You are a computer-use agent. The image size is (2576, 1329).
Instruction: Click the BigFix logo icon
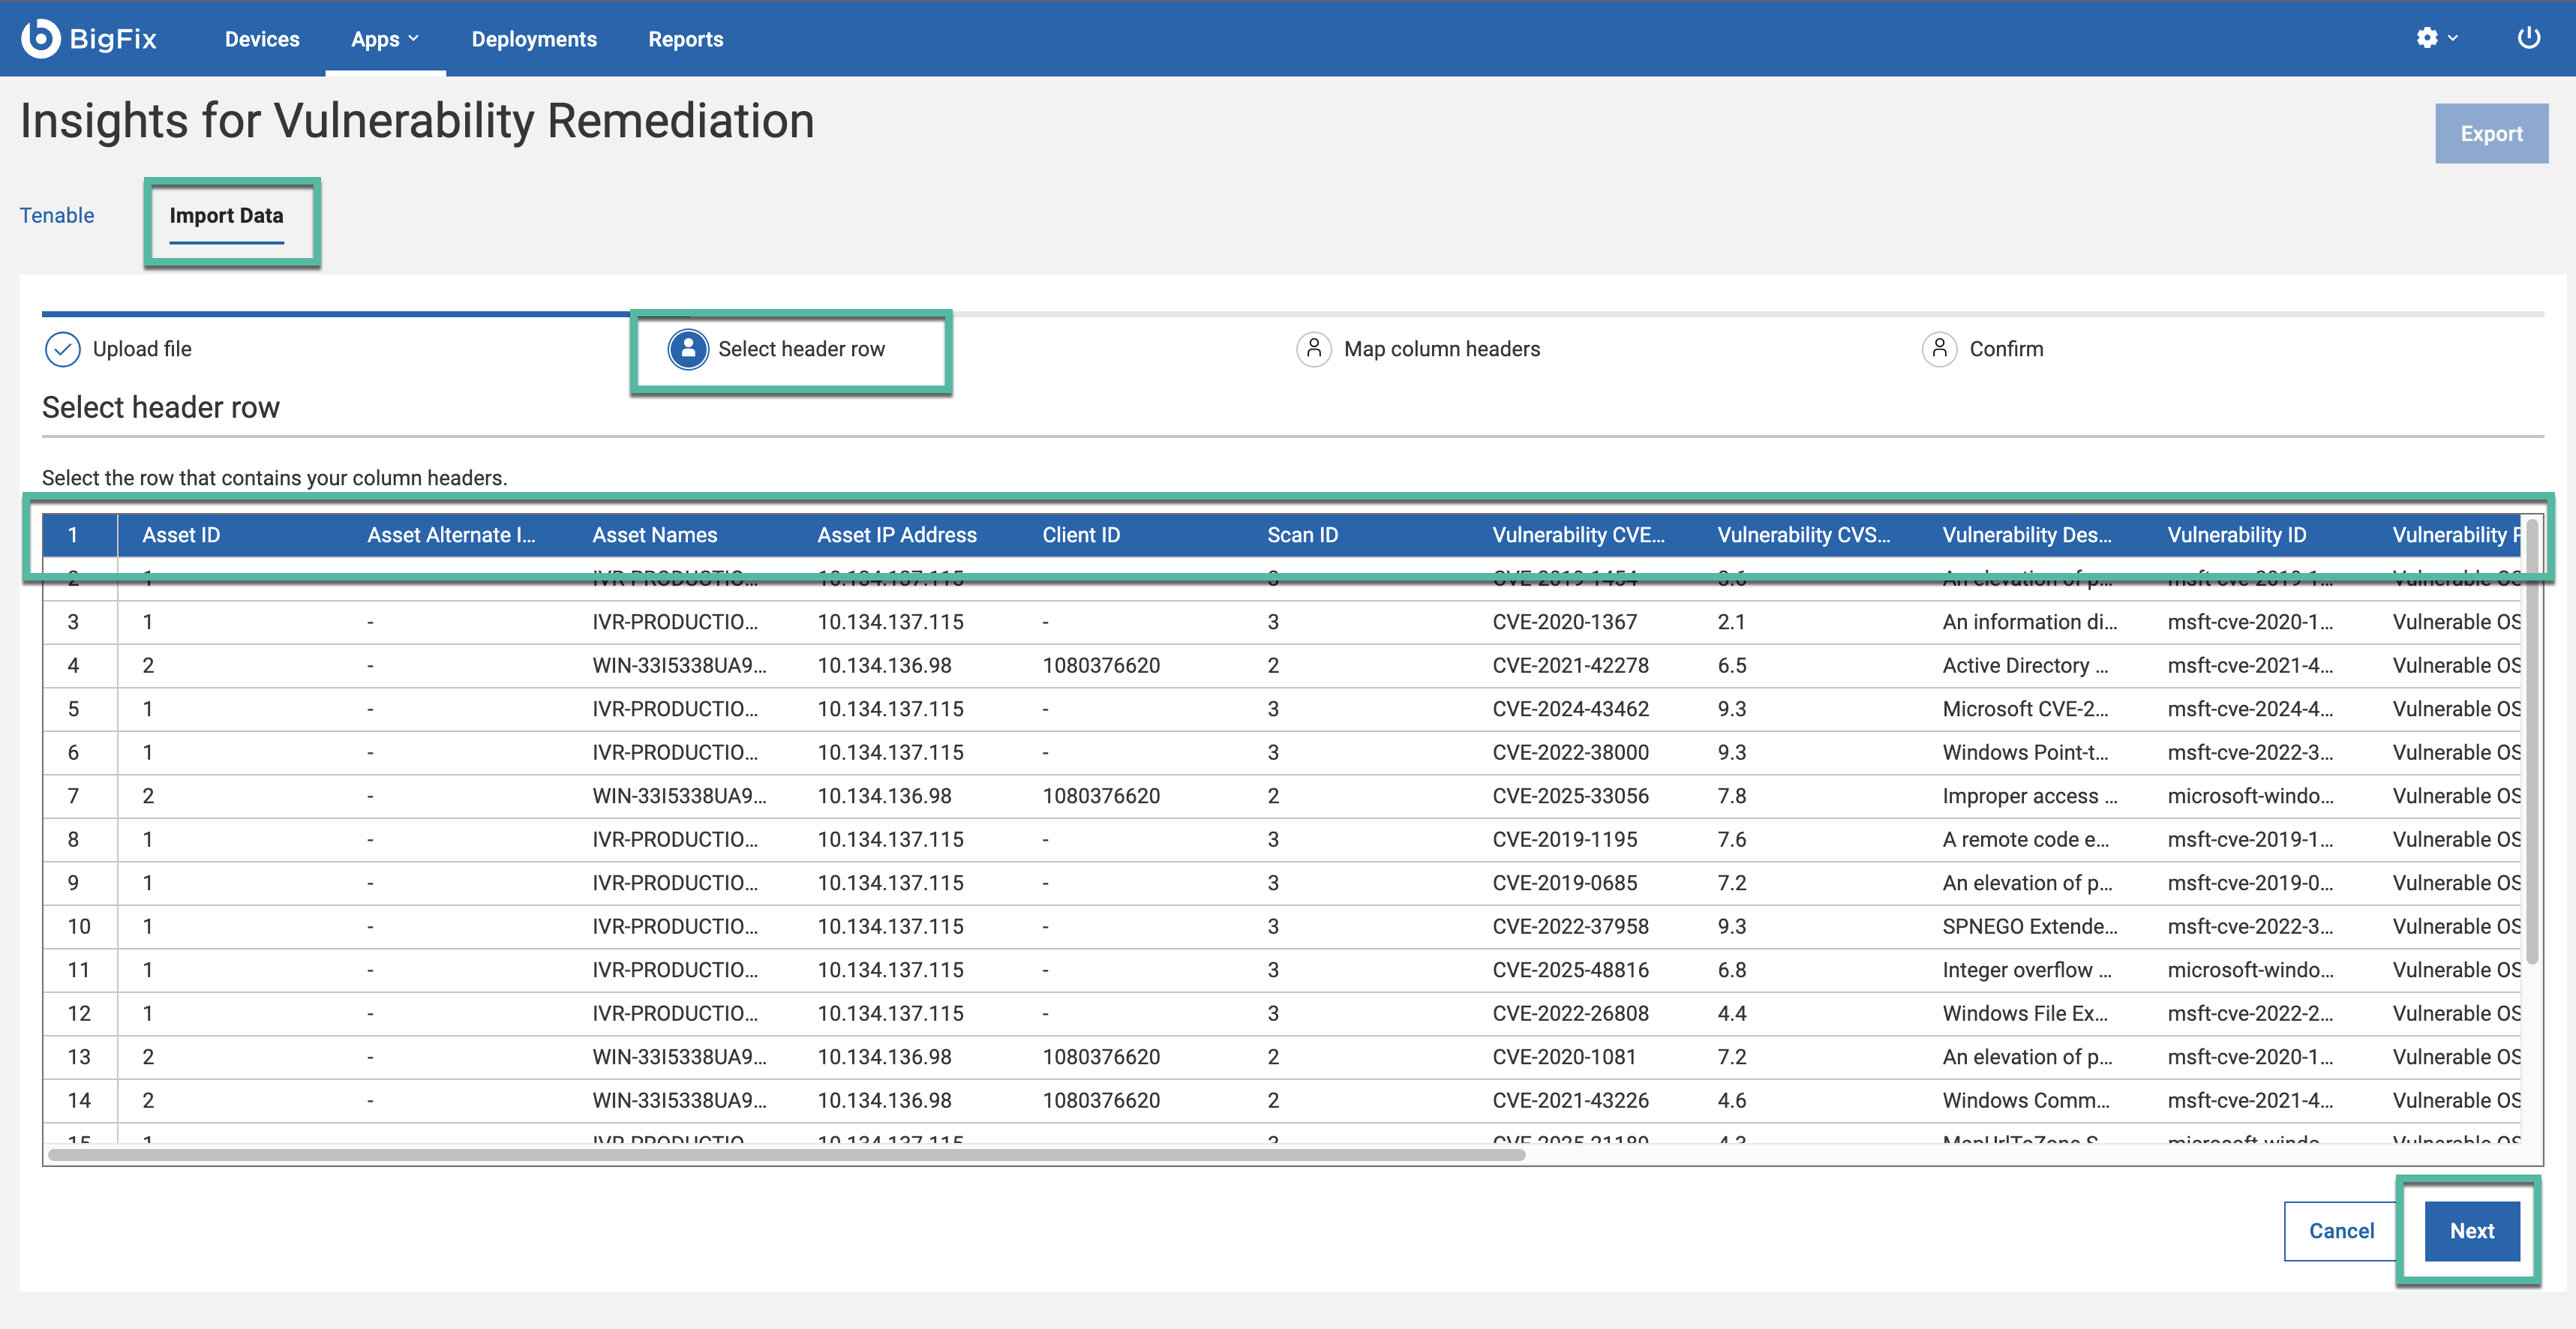[41, 38]
